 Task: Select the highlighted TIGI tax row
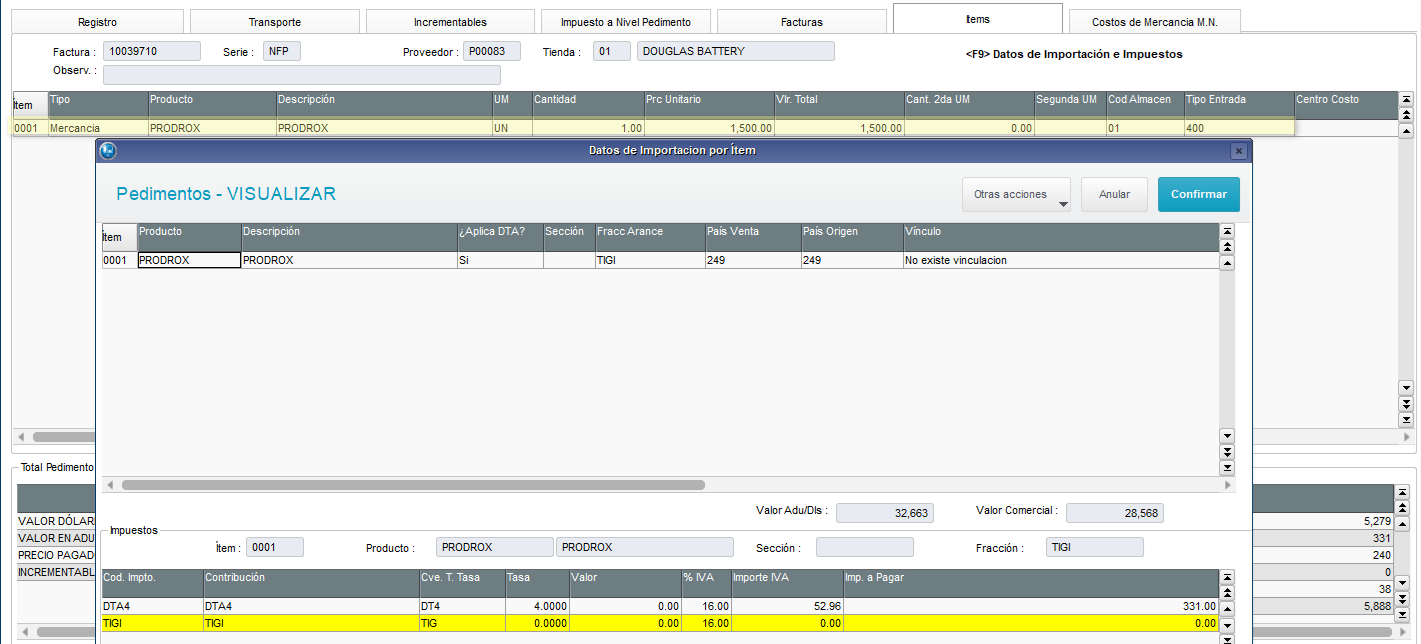point(660,623)
